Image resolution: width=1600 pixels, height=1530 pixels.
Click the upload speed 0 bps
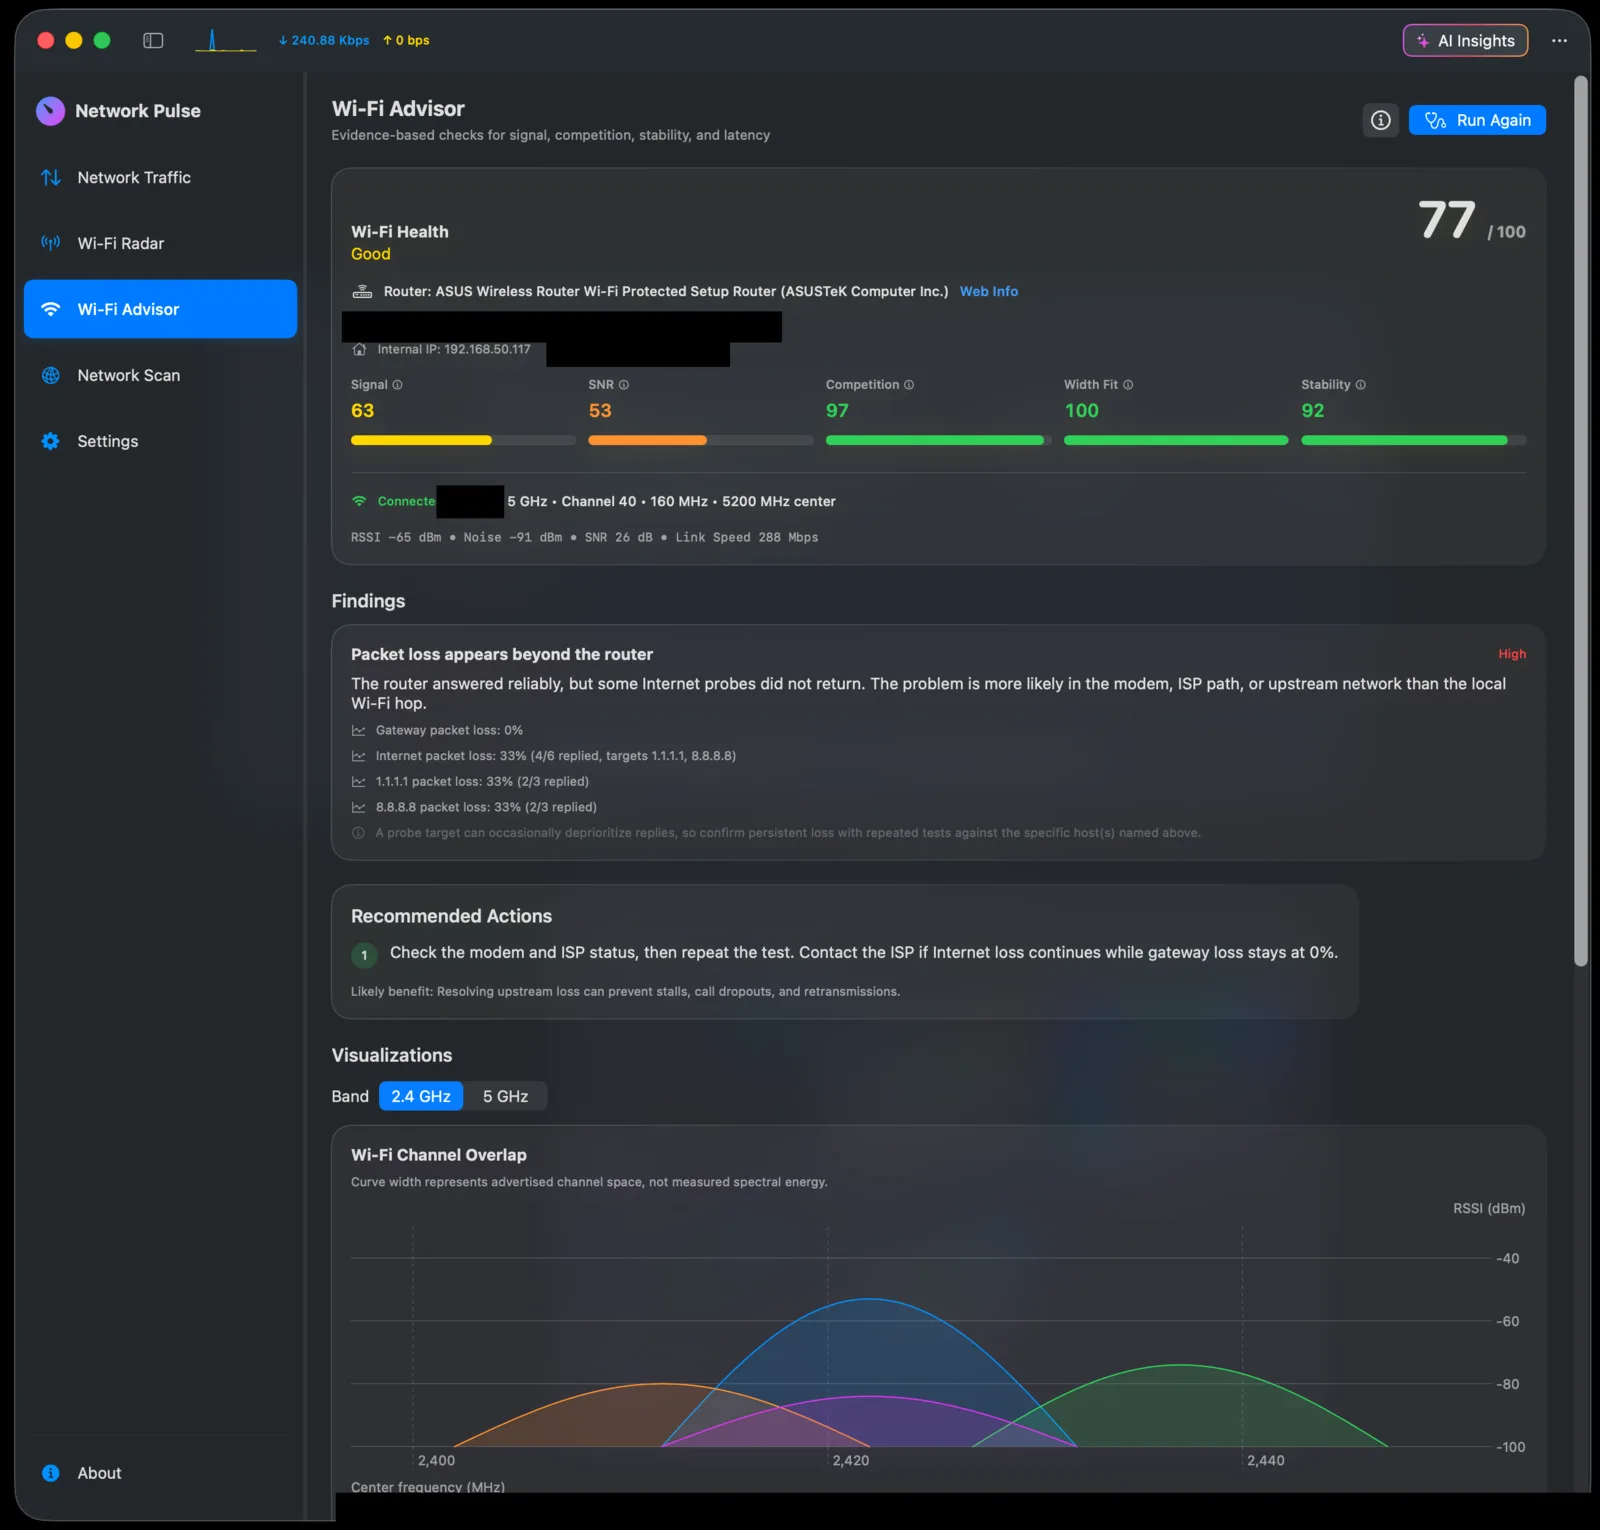point(406,40)
